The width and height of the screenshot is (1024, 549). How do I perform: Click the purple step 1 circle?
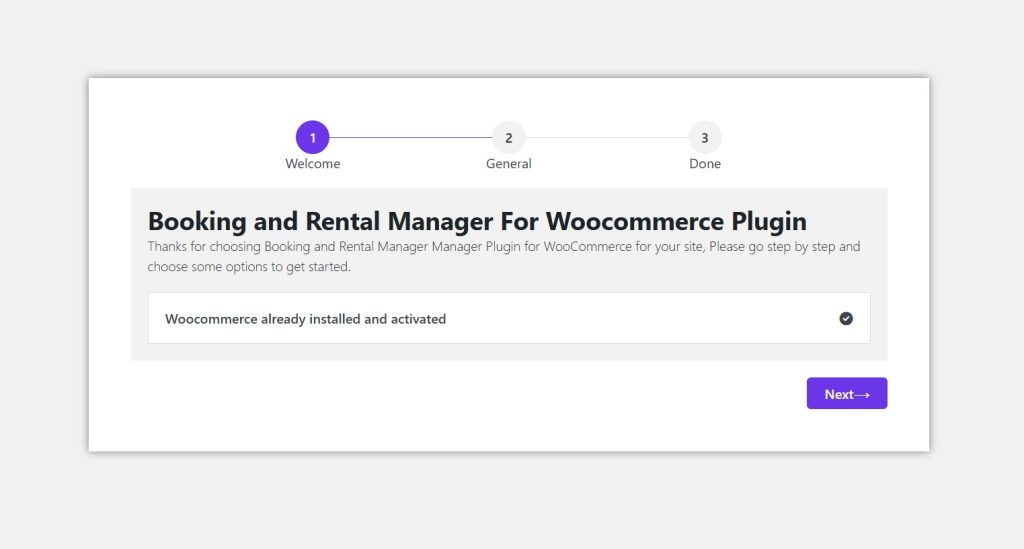[x=312, y=138]
